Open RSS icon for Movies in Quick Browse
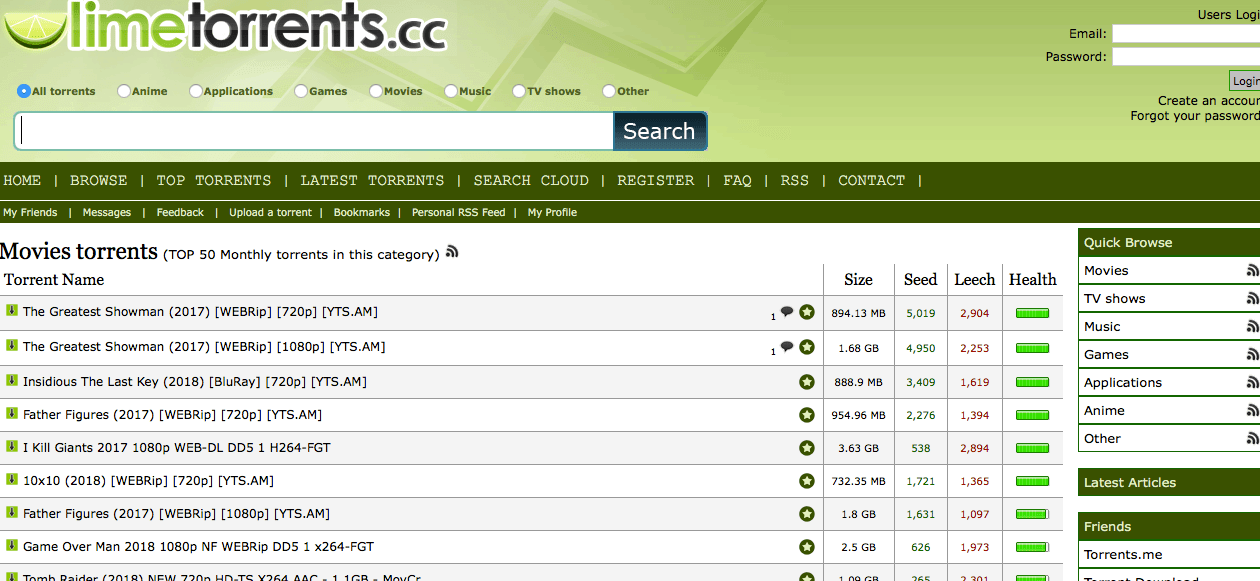This screenshot has width=1260, height=581. (x=1253, y=271)
